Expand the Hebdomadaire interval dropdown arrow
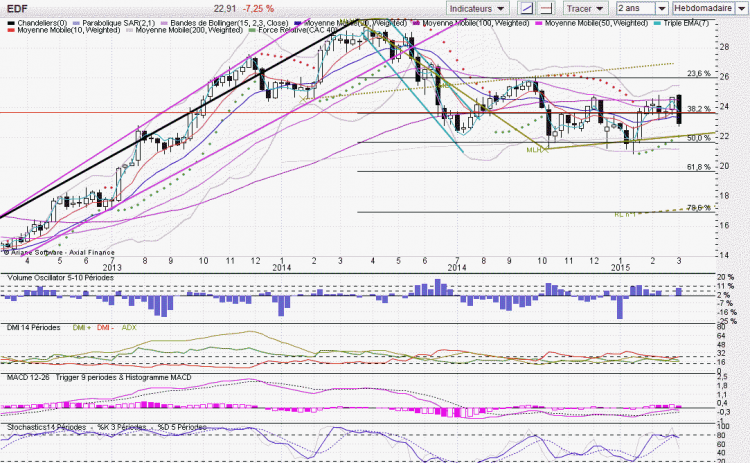 [x=740, y=9]
